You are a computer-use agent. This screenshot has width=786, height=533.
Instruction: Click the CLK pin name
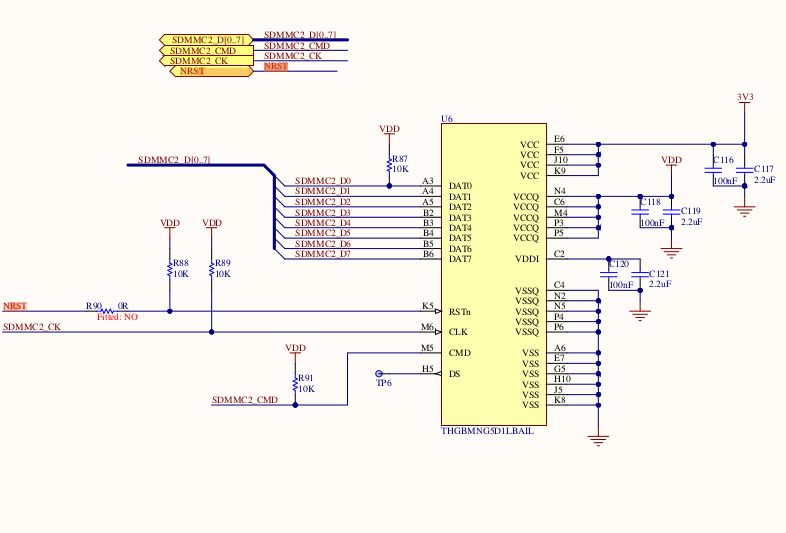tap(458, 332)
